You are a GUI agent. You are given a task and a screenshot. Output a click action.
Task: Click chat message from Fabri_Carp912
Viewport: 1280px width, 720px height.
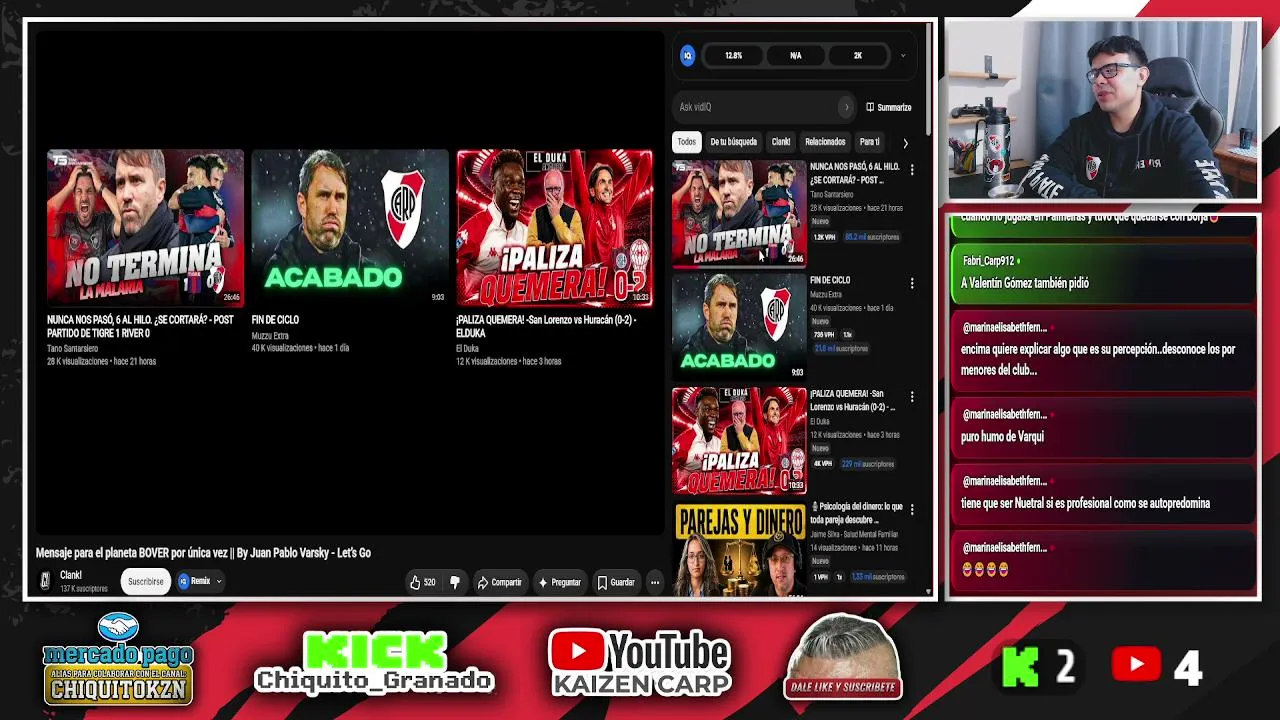(1103, 272)
